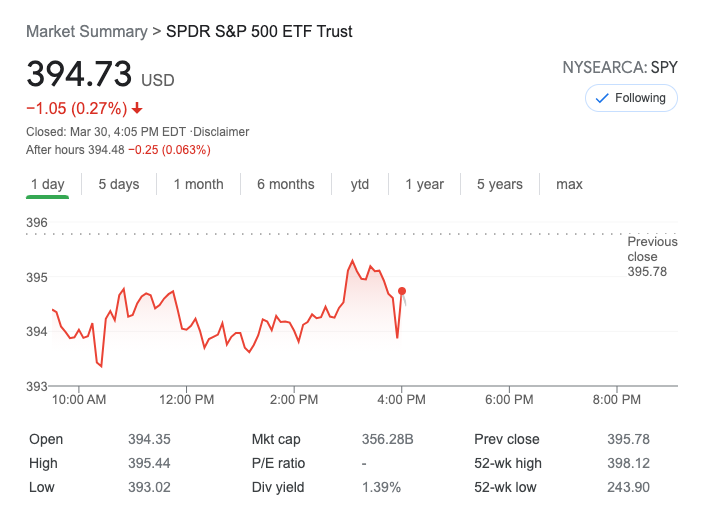Click the red end-point dot on chart
Screen dimensions: 703x510
click(402, 291)
